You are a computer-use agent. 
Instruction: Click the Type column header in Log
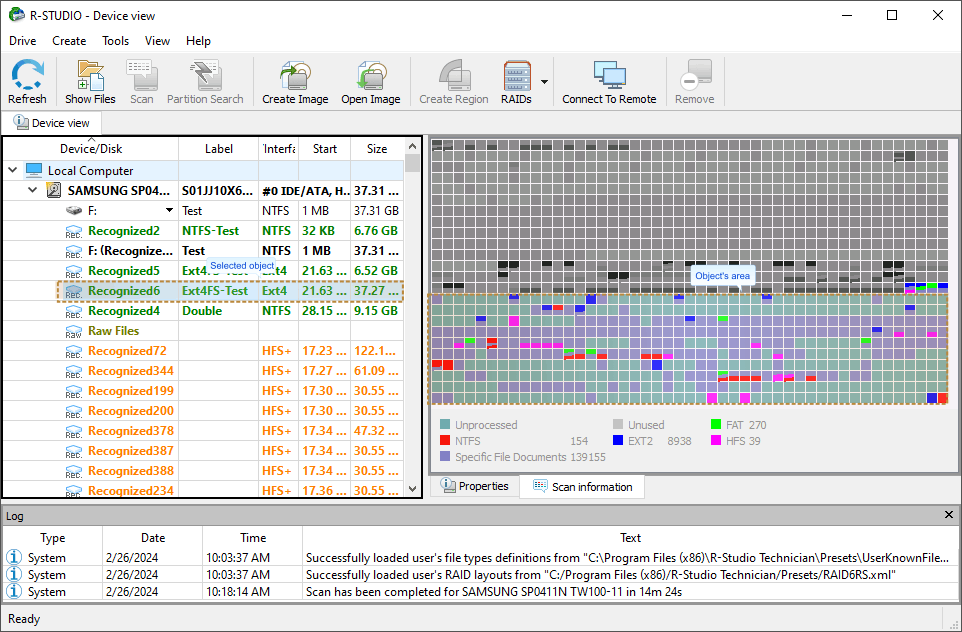(x=53, y=538)
